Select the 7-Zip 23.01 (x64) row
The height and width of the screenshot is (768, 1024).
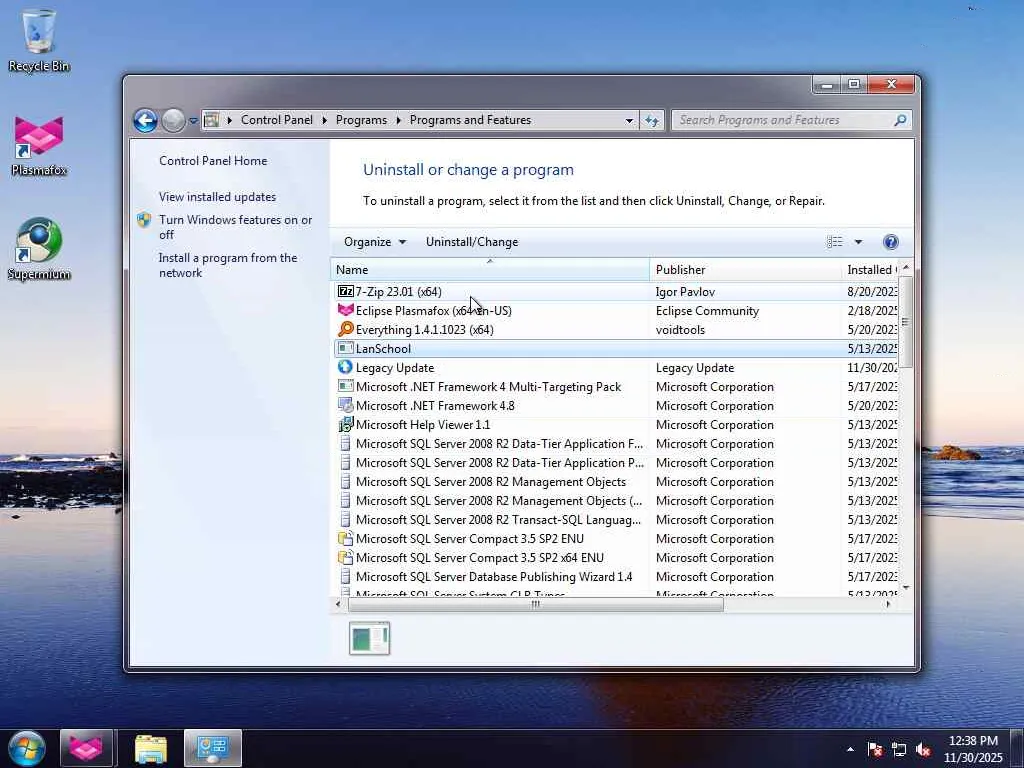click(x=615, y=291)
